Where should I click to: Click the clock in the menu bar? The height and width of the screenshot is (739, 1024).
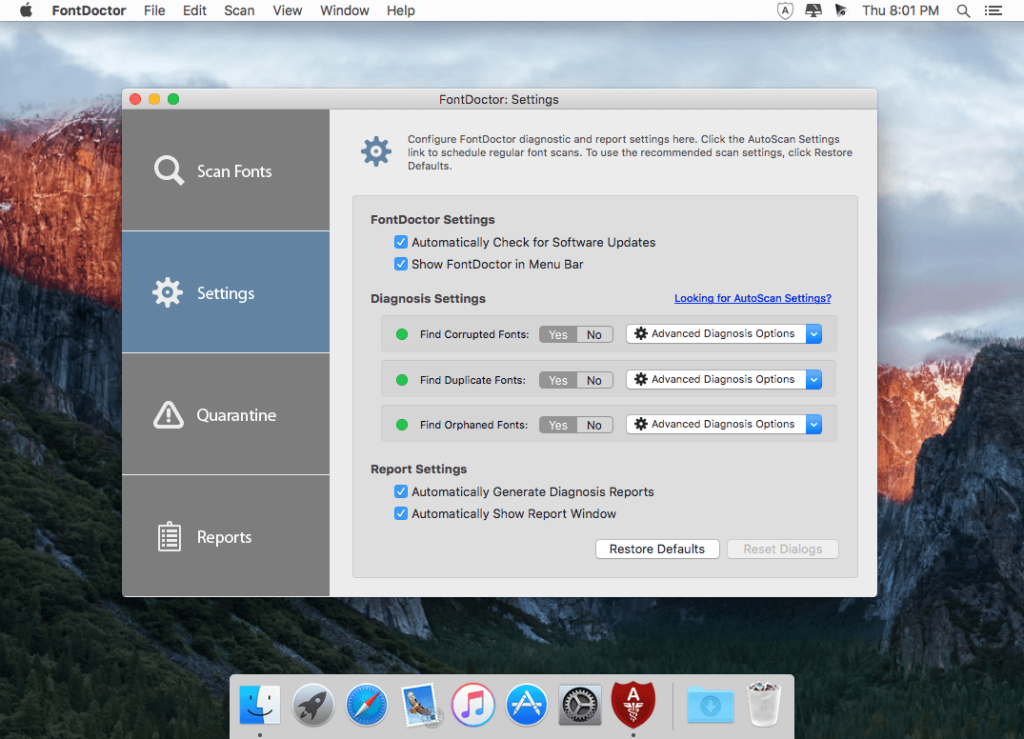pos(899,11)
